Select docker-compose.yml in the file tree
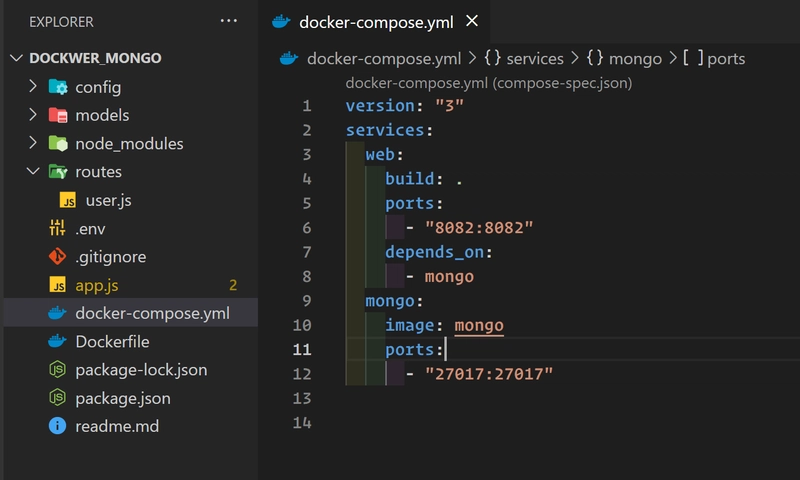Image resolution: width=800 pixels, height=480 pixels. [153, 313]
